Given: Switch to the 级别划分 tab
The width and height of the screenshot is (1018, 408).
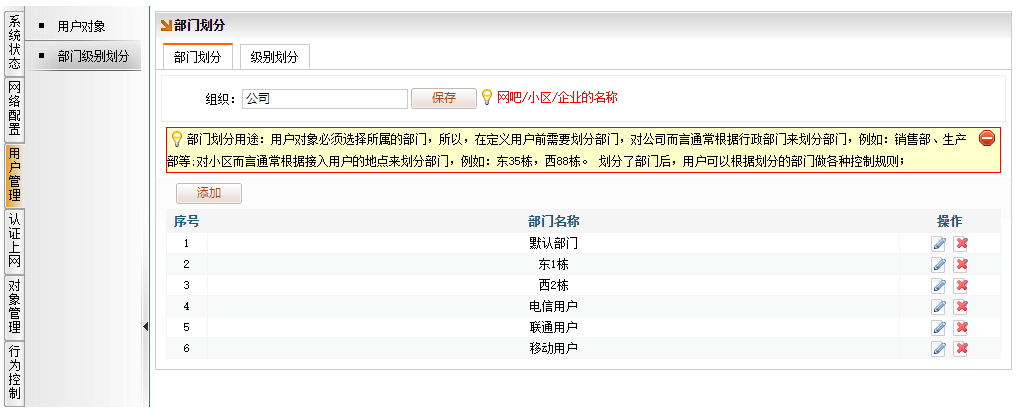Looking at the screenshot, I should coord(274,57).
